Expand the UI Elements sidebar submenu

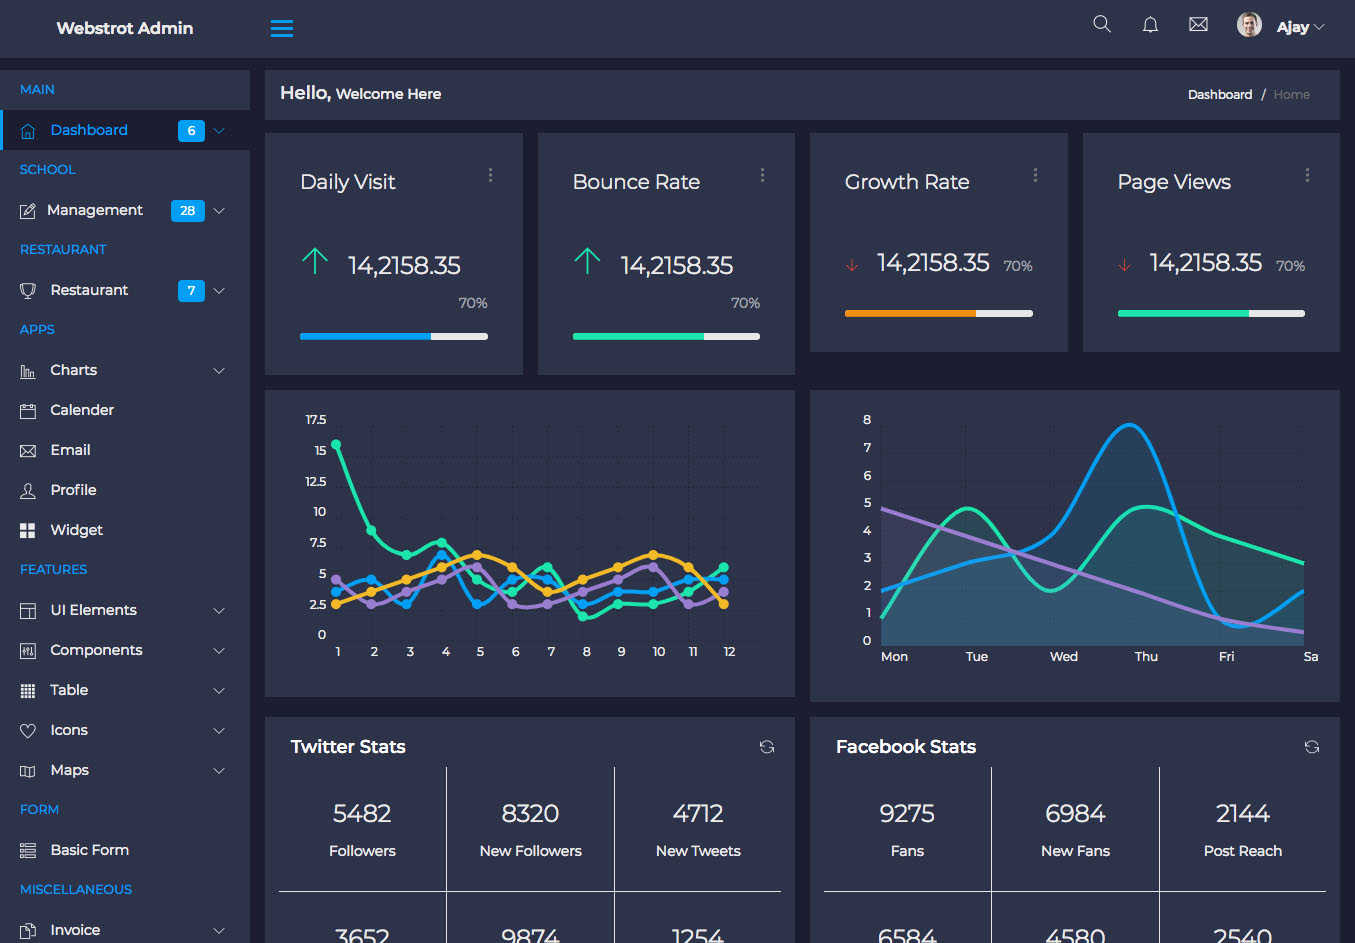click(125, 610)
